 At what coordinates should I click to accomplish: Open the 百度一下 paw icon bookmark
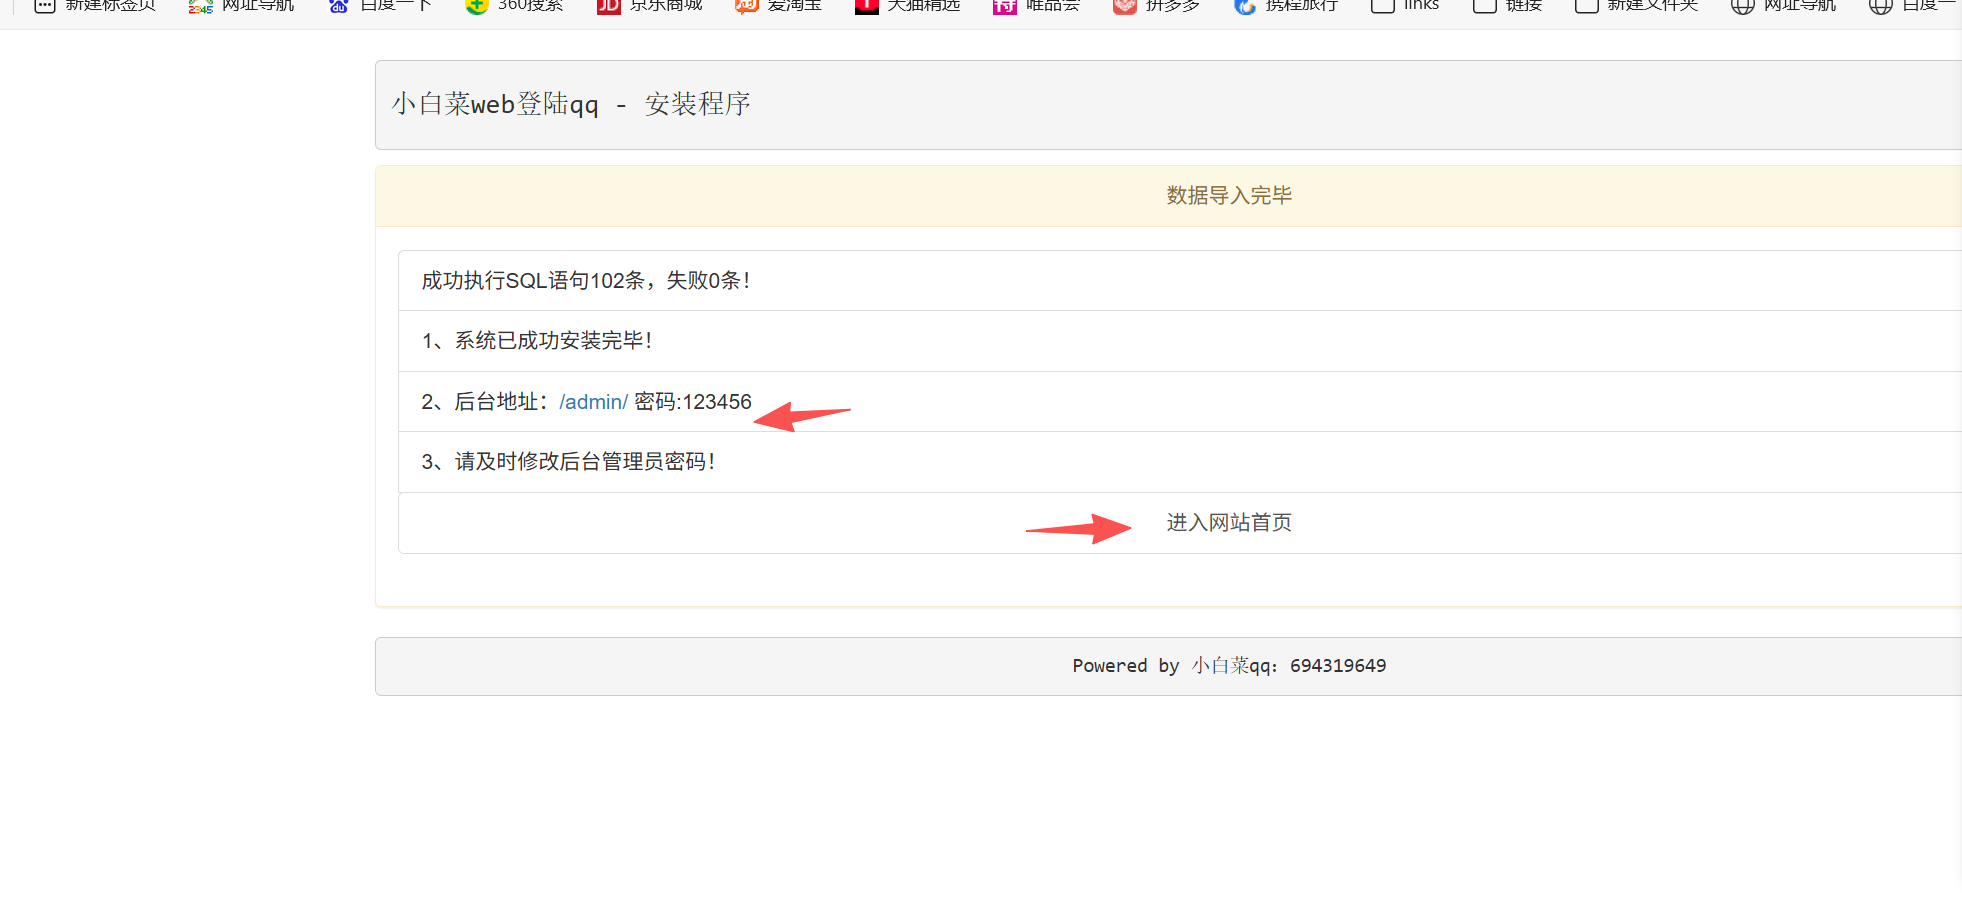point(339,6)
